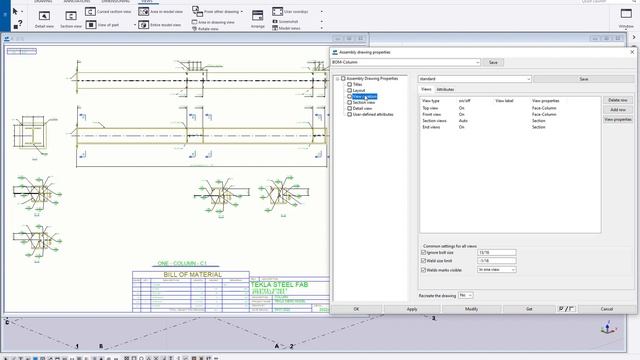Click the blue file menu strip
The image size is (640, 360).
pos(5,16)
